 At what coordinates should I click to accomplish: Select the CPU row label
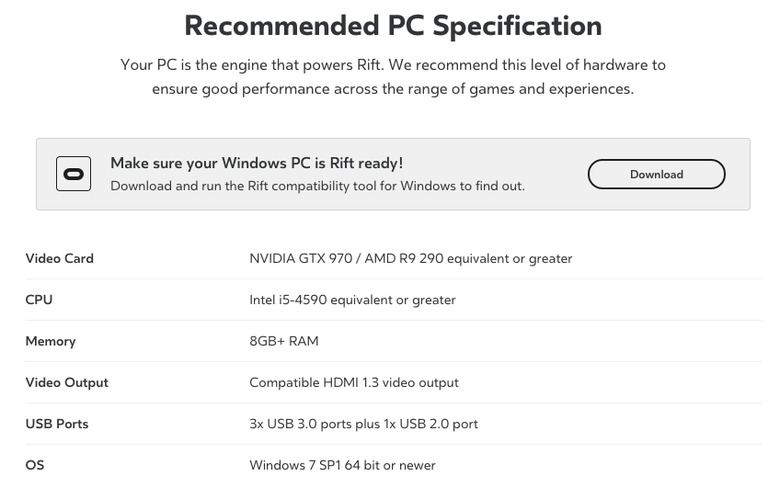click(x=39, y=300)
